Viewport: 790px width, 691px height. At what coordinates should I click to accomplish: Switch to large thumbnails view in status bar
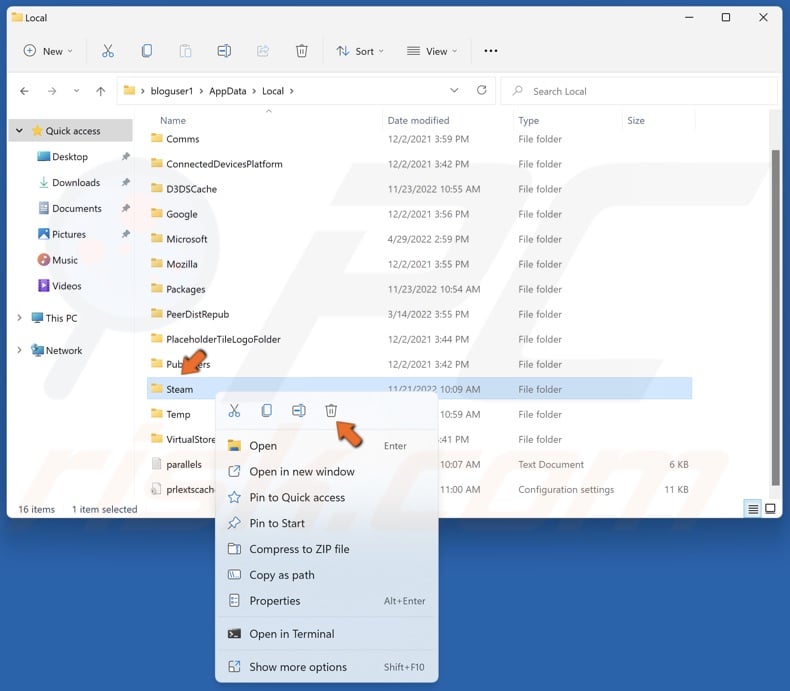coord(770,509)
